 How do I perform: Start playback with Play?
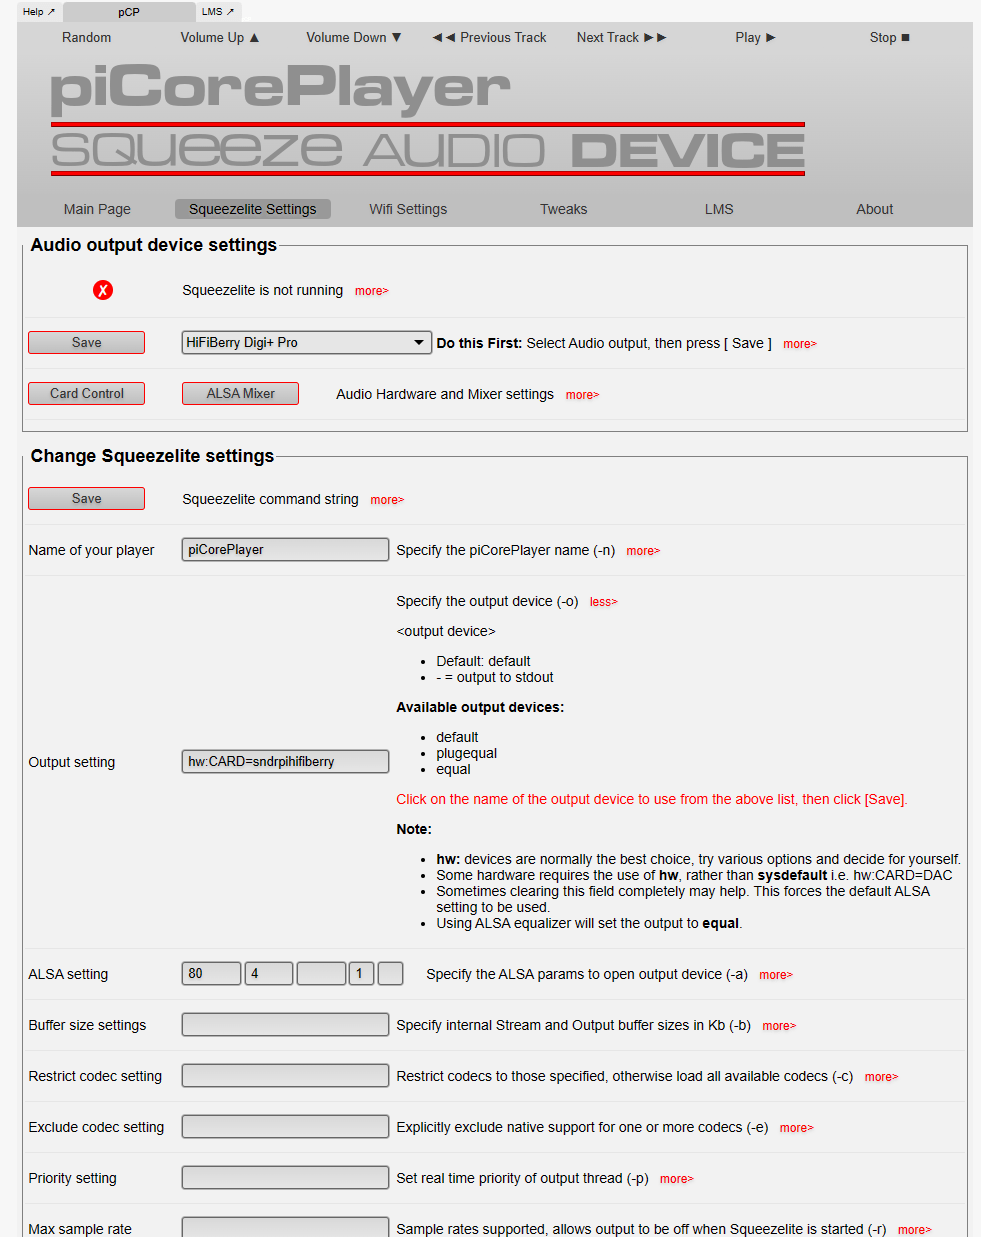(x=755, y=37)
